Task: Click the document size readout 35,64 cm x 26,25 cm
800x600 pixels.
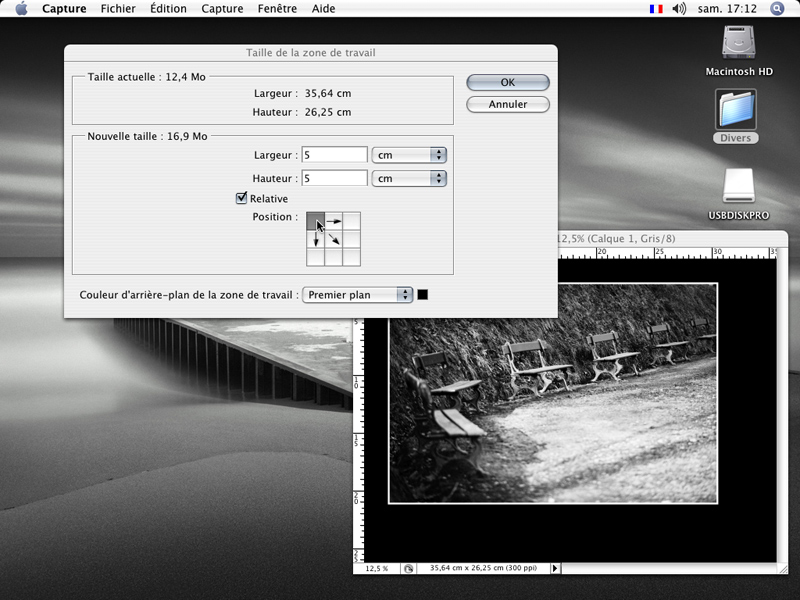Action: pos(483,568)
